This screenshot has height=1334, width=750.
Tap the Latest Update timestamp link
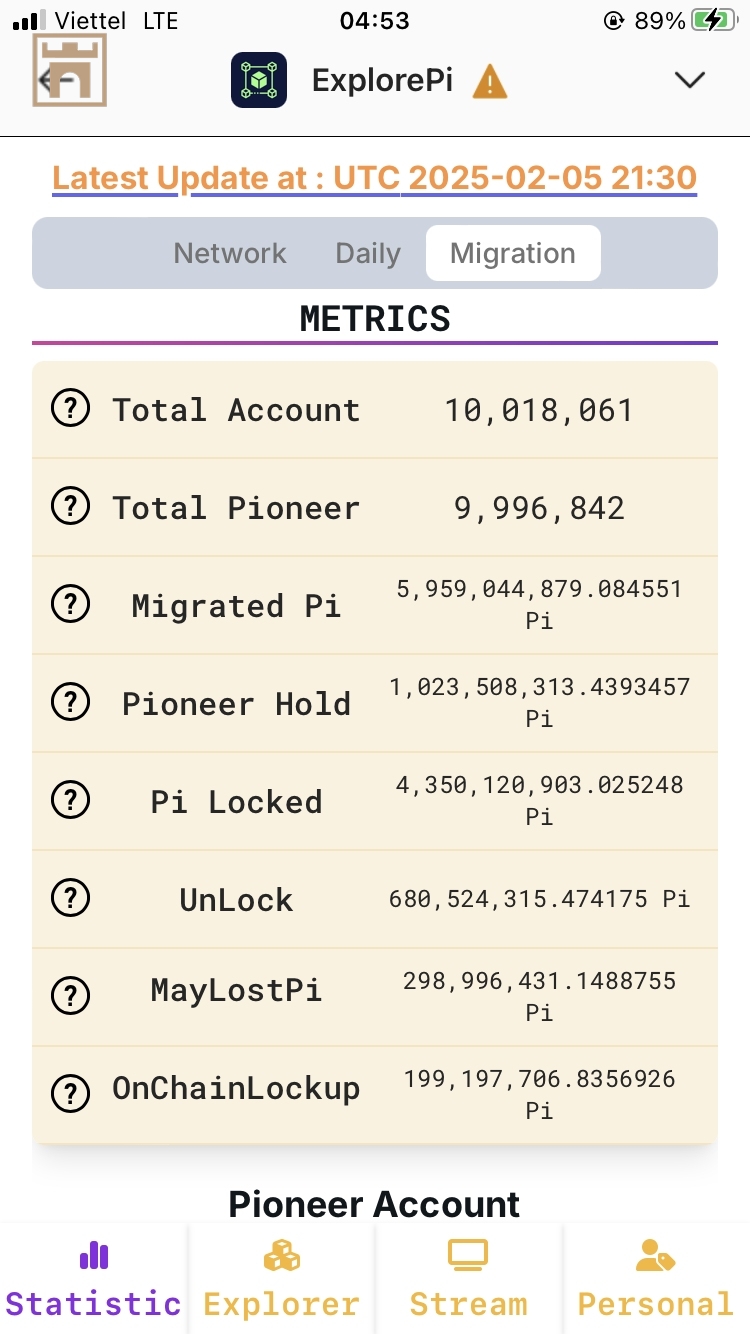pyautogui.click(x=375, y=179)
